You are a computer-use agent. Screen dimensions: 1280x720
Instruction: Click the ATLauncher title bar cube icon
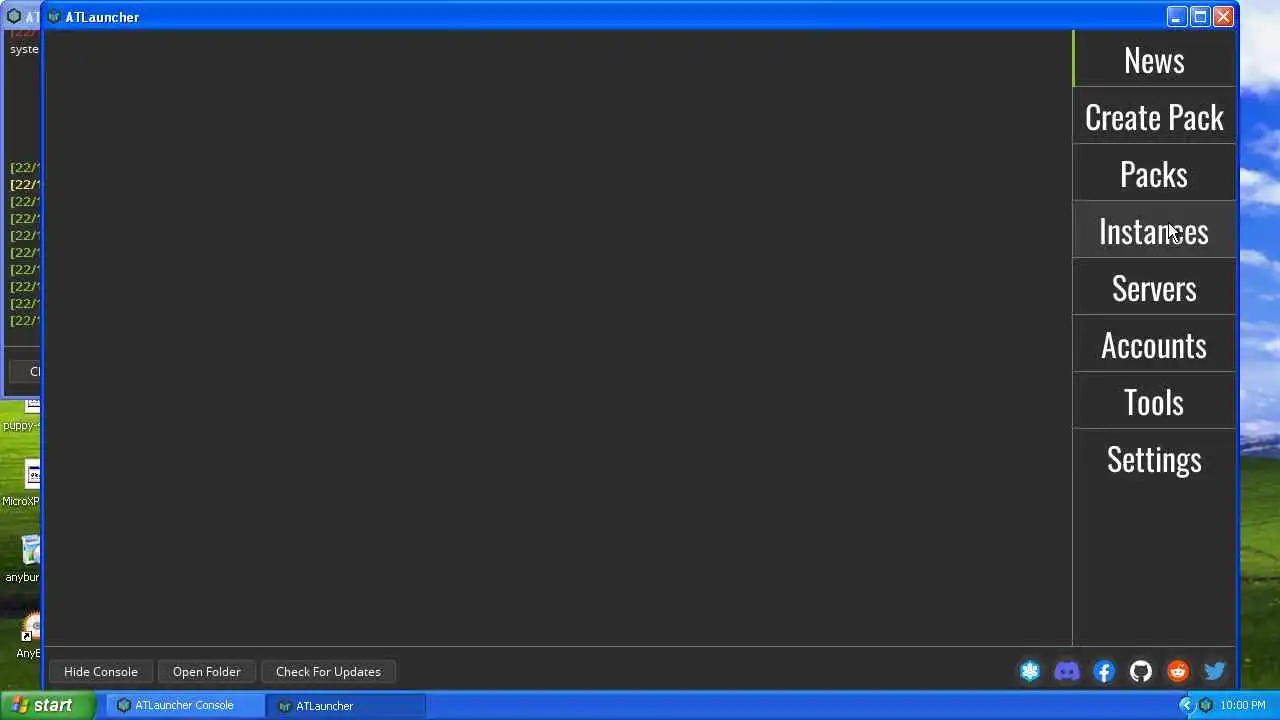pos(54,17)
